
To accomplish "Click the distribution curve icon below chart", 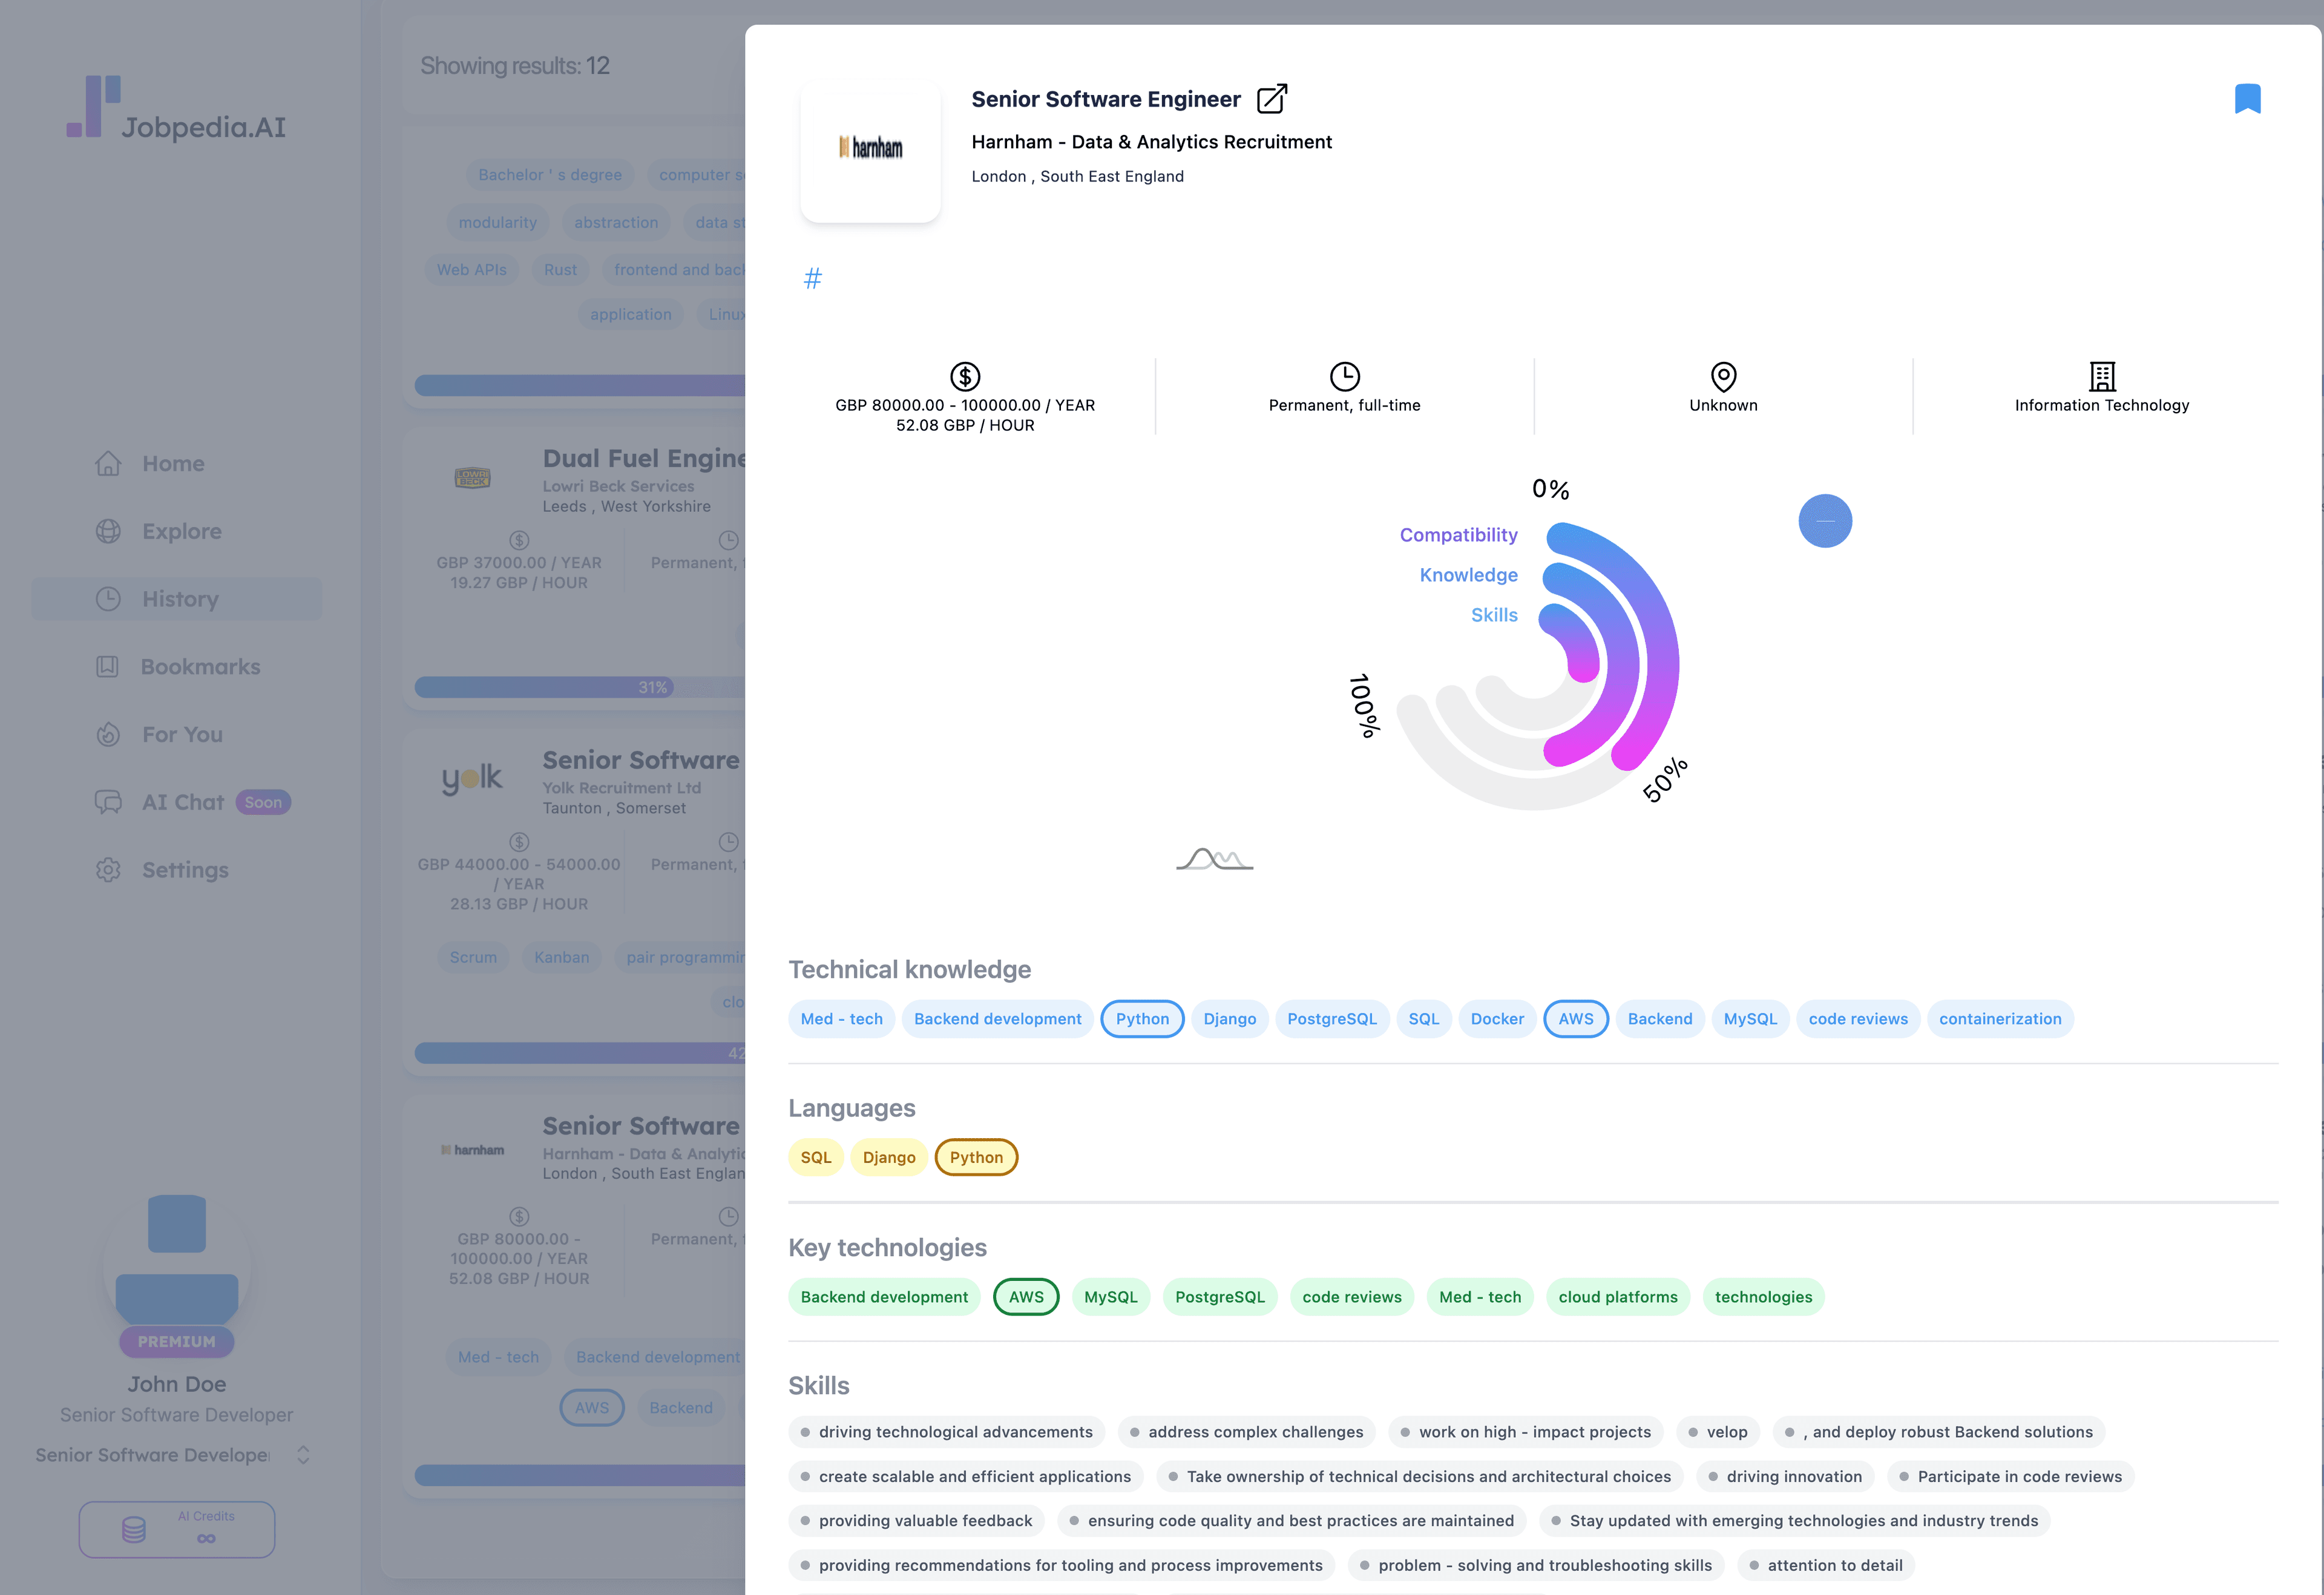I will click(1214, 859).
